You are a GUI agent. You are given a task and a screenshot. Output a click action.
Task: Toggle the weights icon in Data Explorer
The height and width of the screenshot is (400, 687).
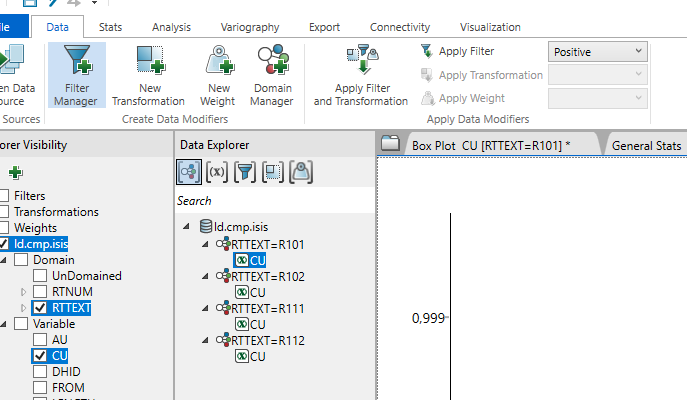pos(301,172)
